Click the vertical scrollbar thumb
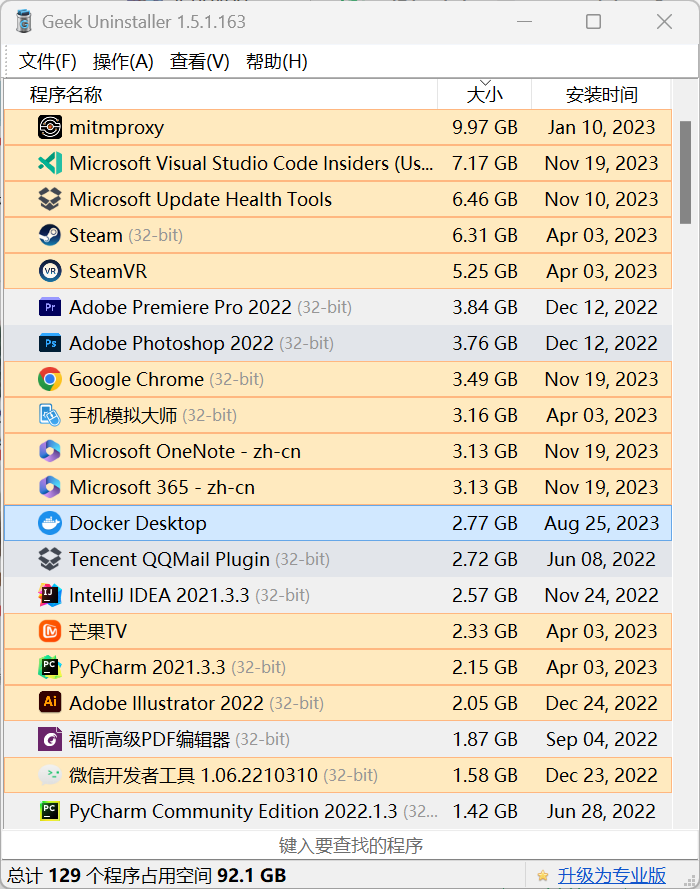The image size is (700, 889). (685, 172)
